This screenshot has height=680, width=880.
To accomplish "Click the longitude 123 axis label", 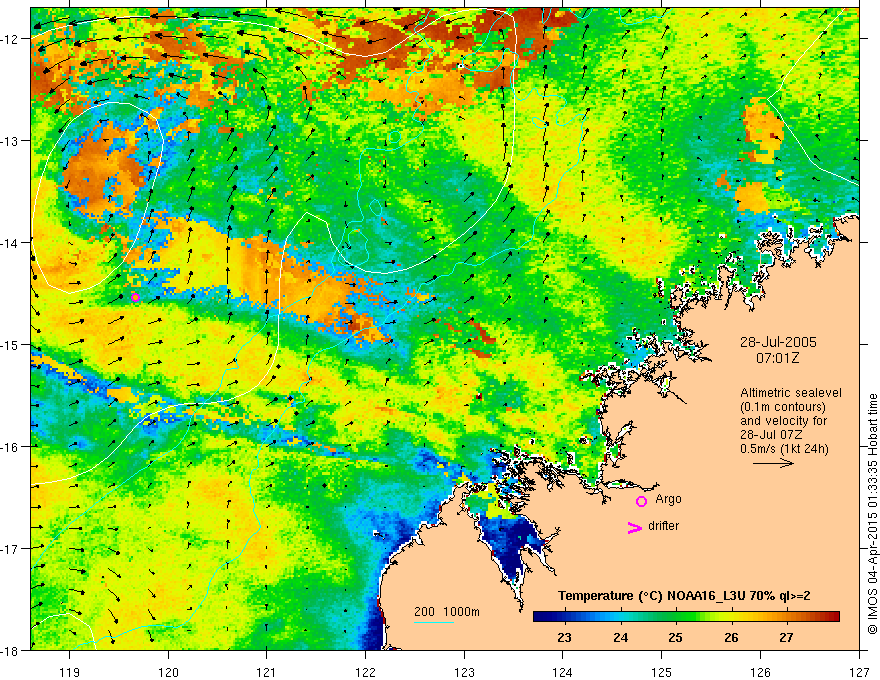I will (464, 672).
